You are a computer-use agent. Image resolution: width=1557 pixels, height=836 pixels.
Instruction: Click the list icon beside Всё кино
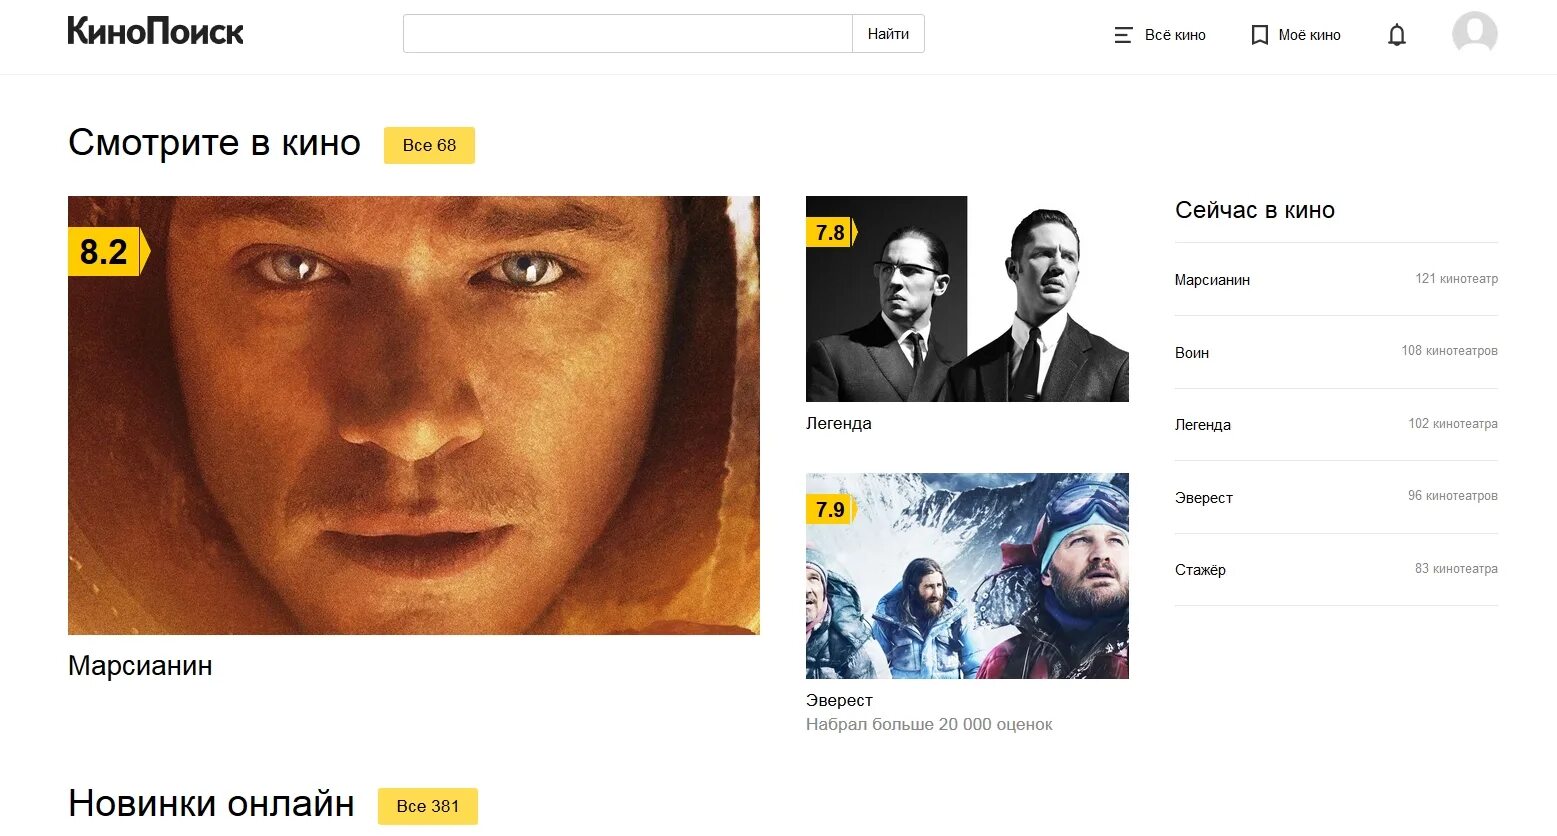point(1123,35)
